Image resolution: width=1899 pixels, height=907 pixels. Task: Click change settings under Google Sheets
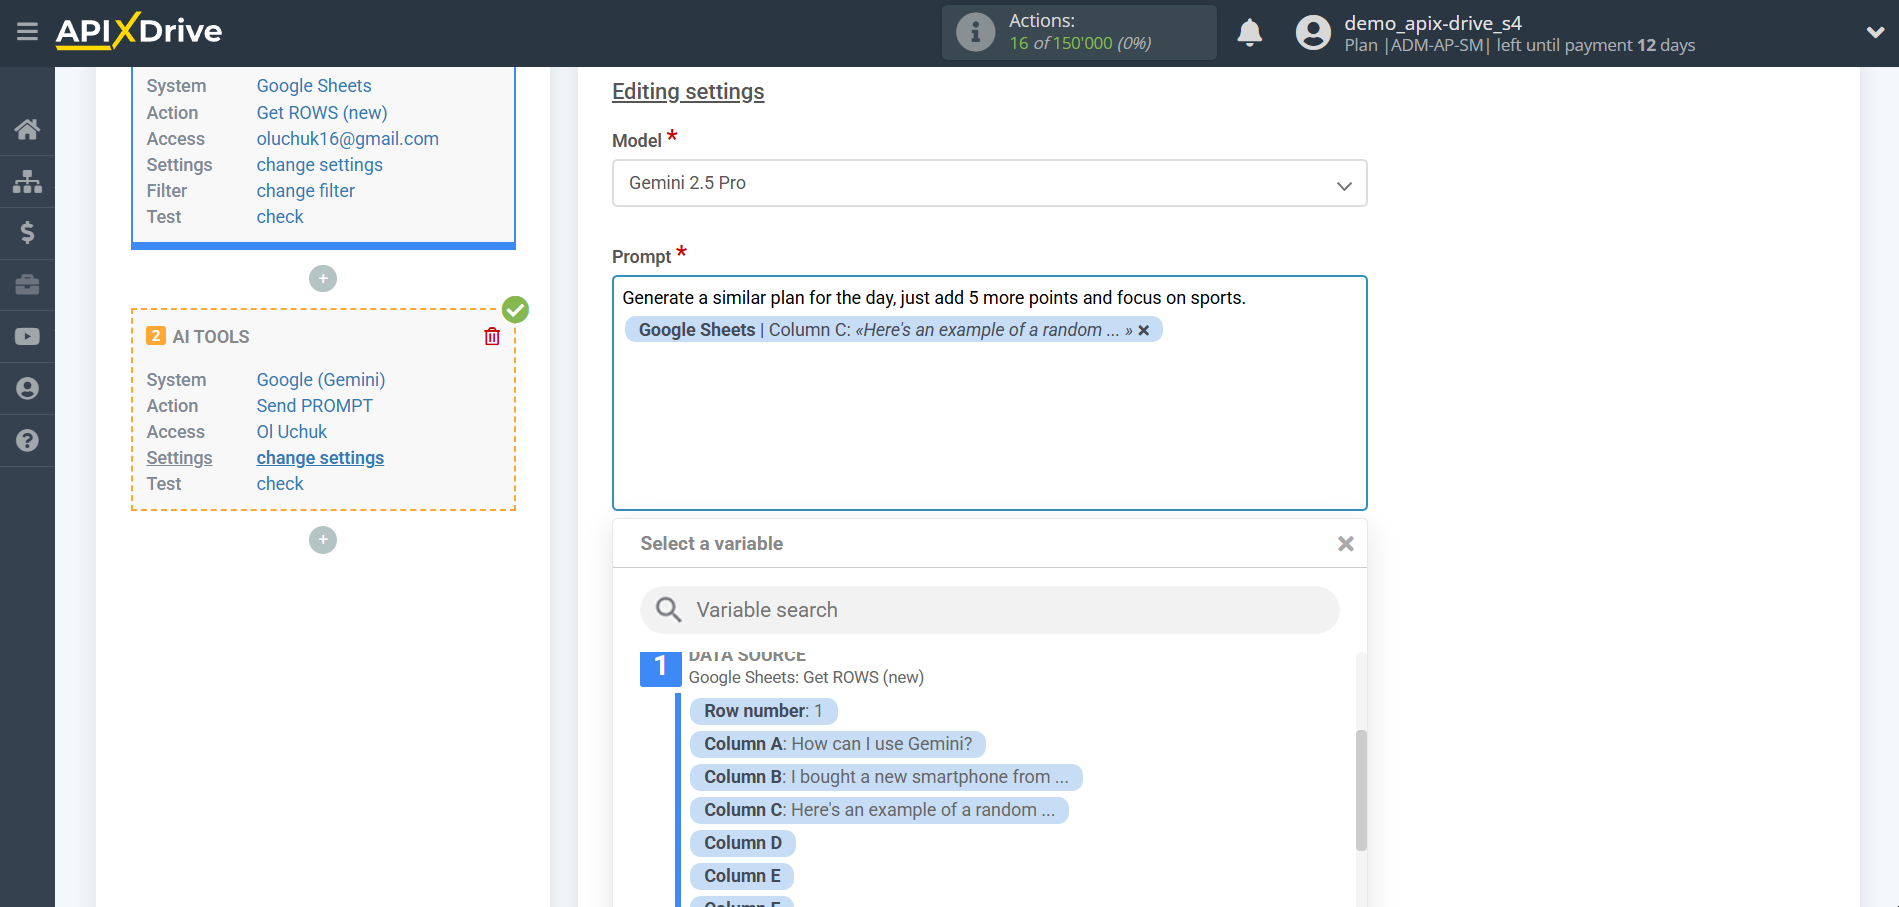click(x=319, y=164)
